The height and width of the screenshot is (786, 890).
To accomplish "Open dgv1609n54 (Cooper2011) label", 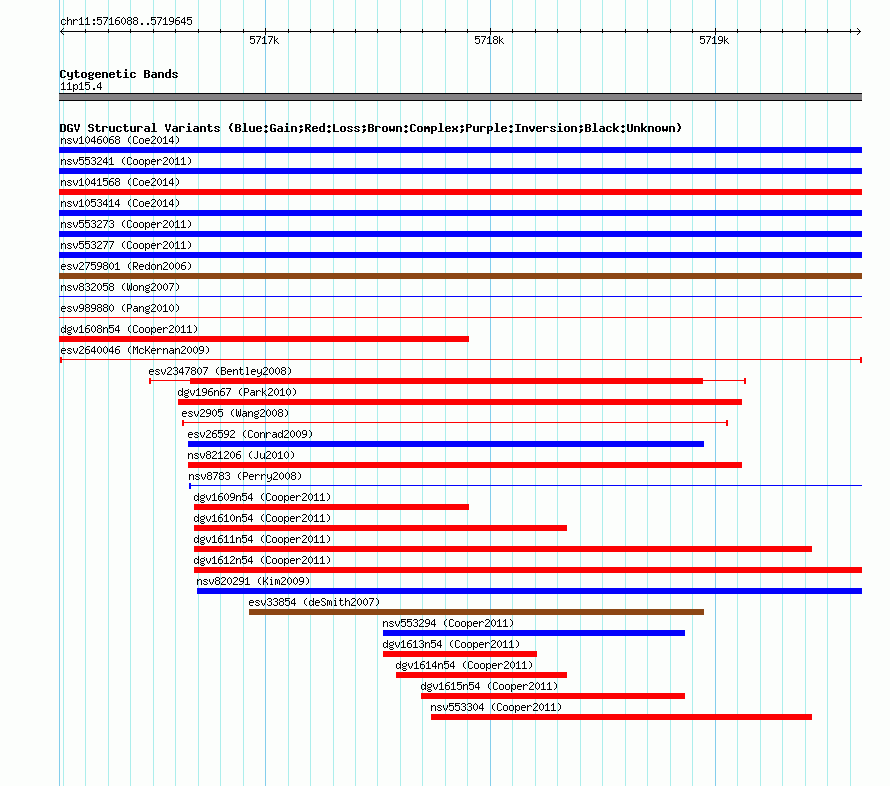I will click(x=262, y=497).
